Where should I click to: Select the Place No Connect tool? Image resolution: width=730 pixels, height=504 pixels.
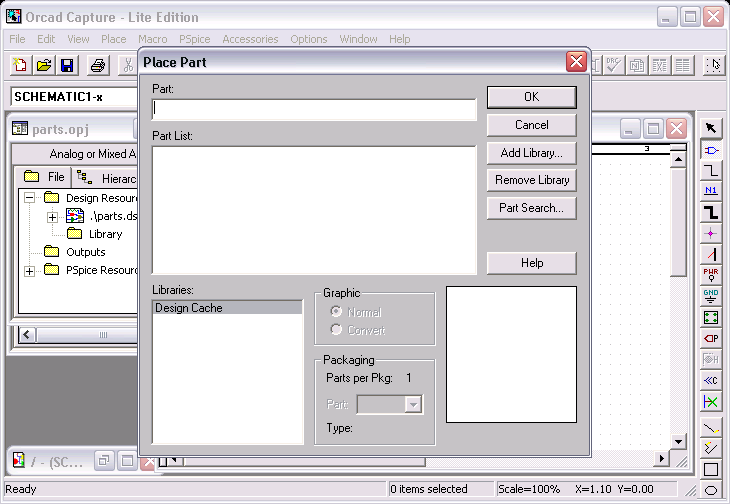point(710,401)
